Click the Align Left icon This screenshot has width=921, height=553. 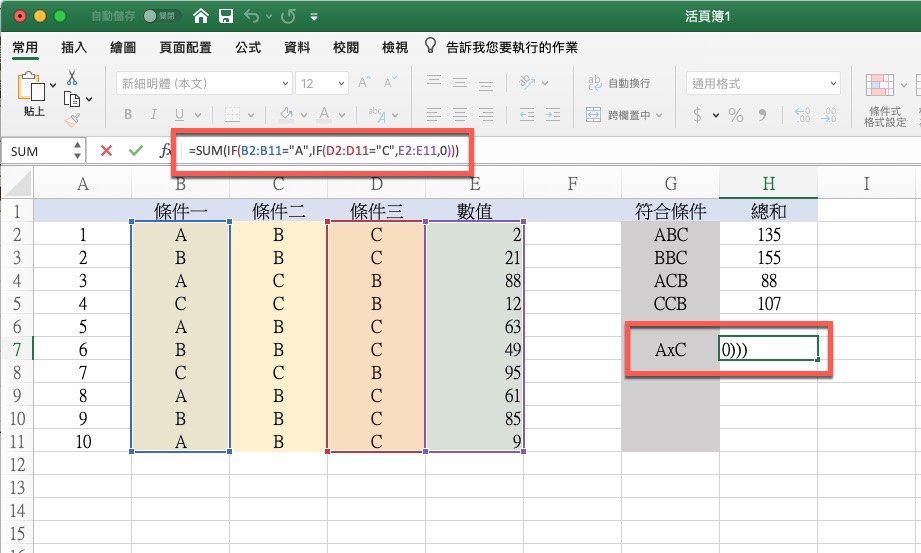tap(434, 115)
